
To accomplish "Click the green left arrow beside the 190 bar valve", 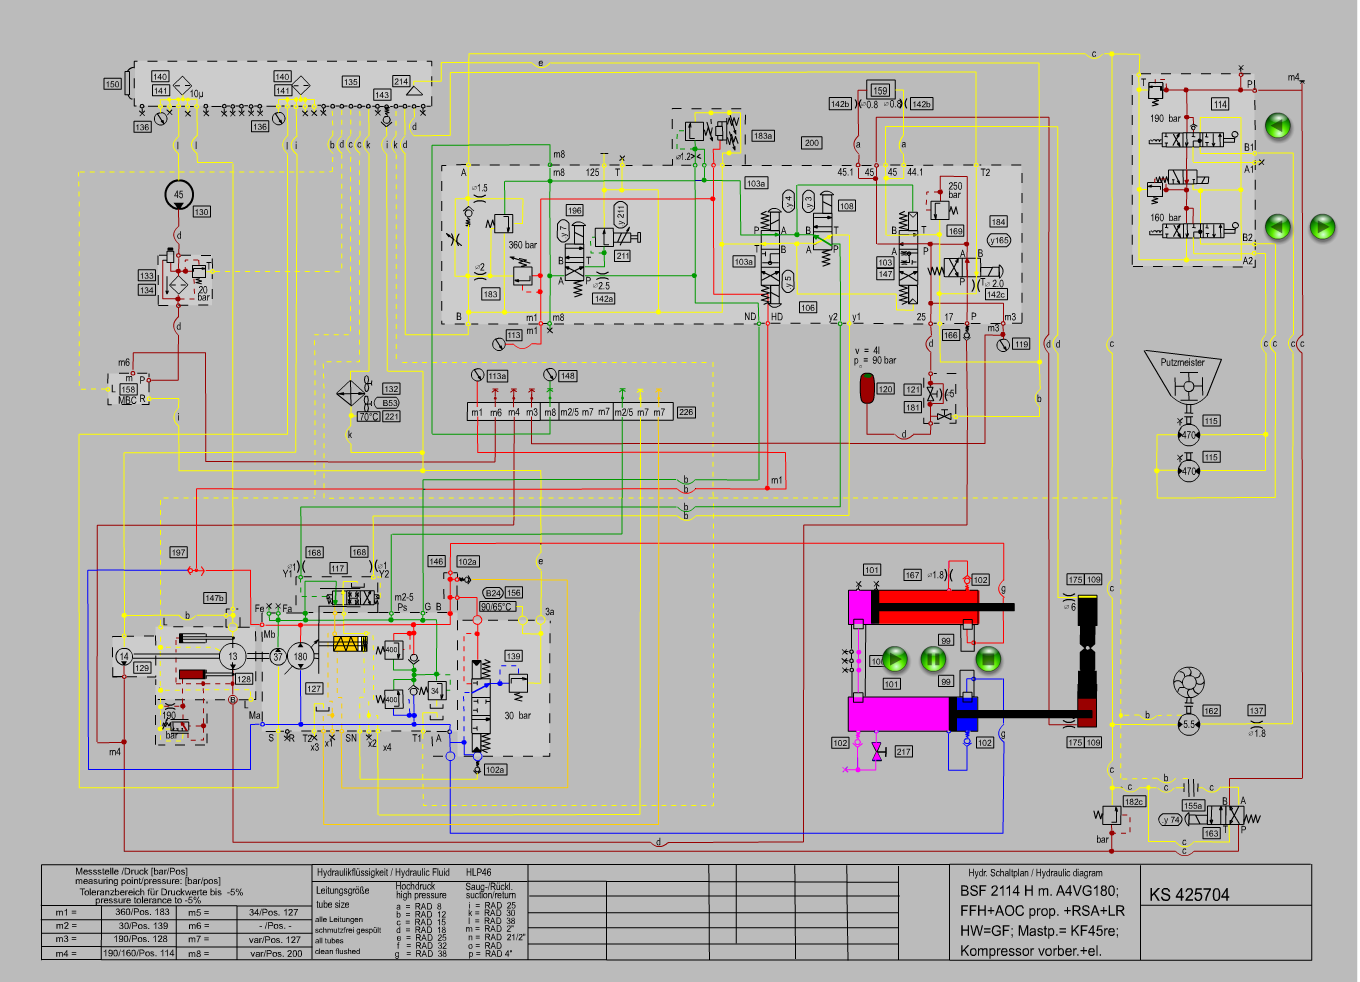I will click(x=1278, y=126).
